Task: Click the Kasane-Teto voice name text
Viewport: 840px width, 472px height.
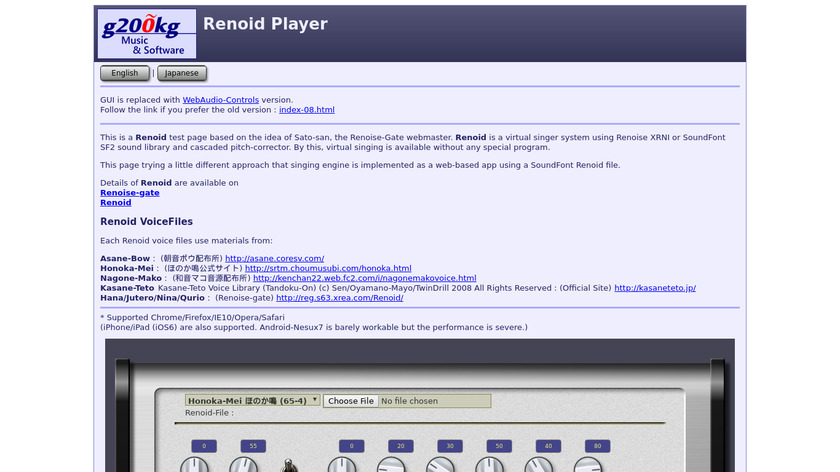Action: [x=127, y=288]
